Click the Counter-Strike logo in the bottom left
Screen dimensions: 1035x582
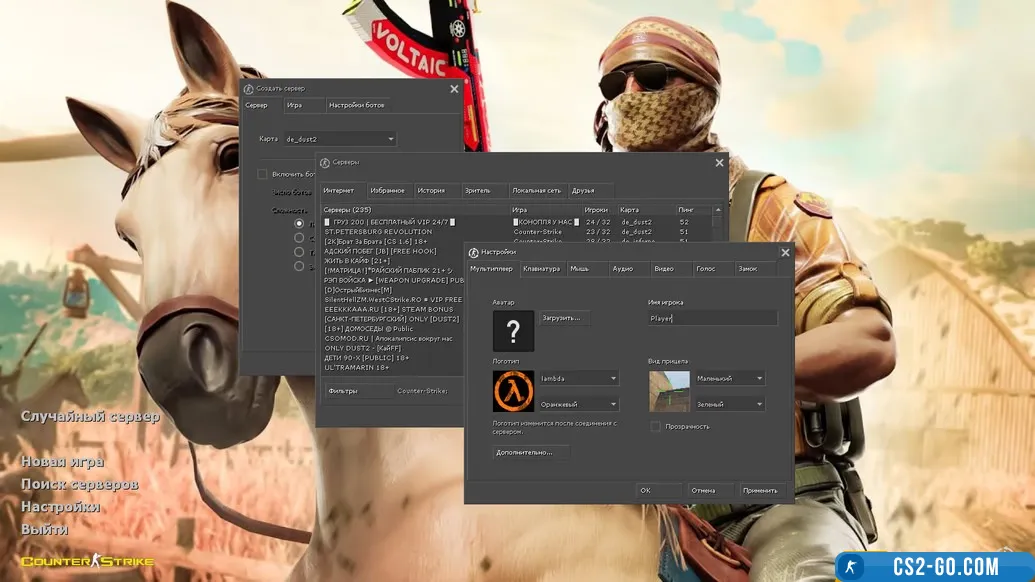(x=88, y=562)
